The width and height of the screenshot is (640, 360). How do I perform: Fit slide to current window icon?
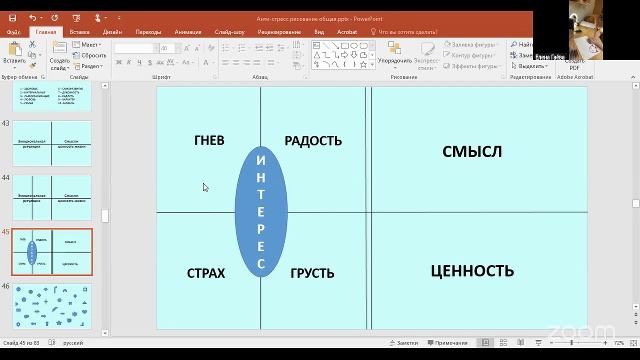633,343
